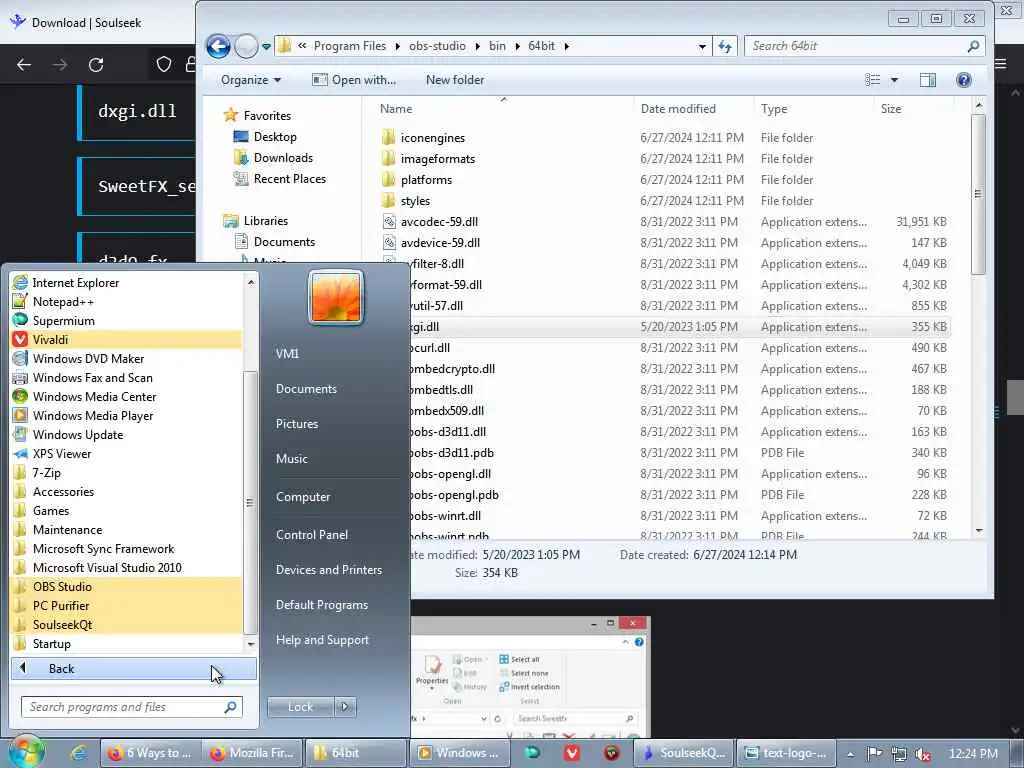Click the Windows Start orb

(26, 751)
